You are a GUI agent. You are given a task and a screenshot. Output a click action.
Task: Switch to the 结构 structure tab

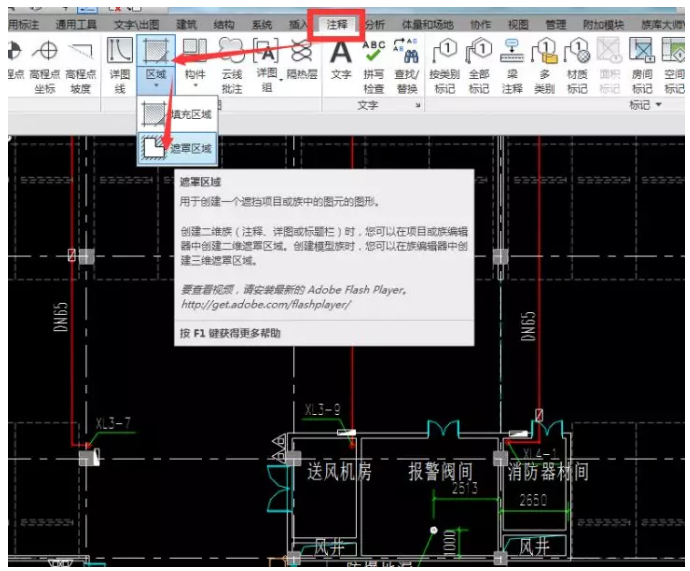tap(224, 25)
